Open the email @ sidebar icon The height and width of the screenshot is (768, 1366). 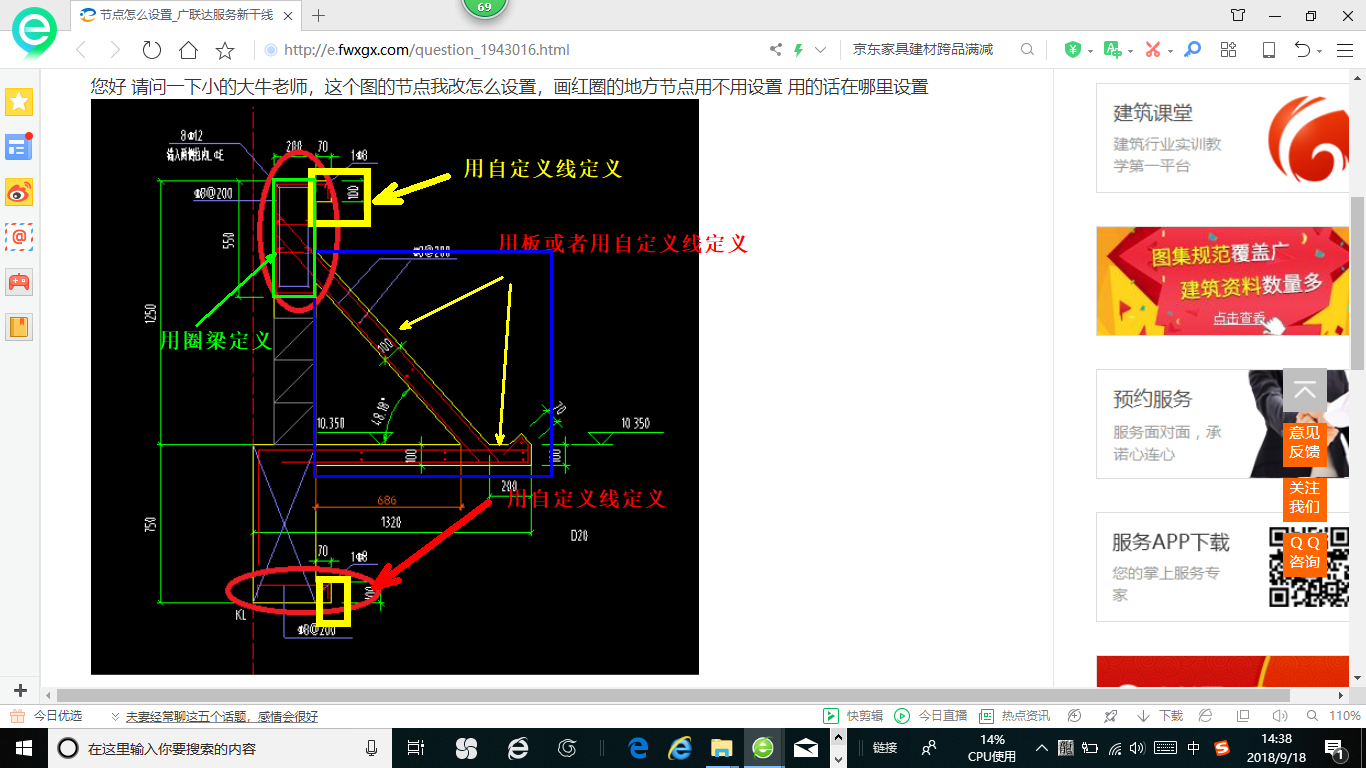point(19,237)
